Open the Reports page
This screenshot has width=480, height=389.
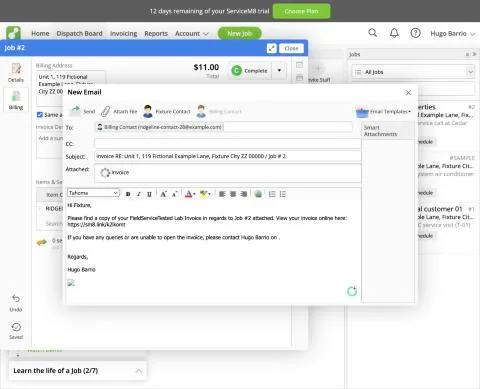point(156,33)
